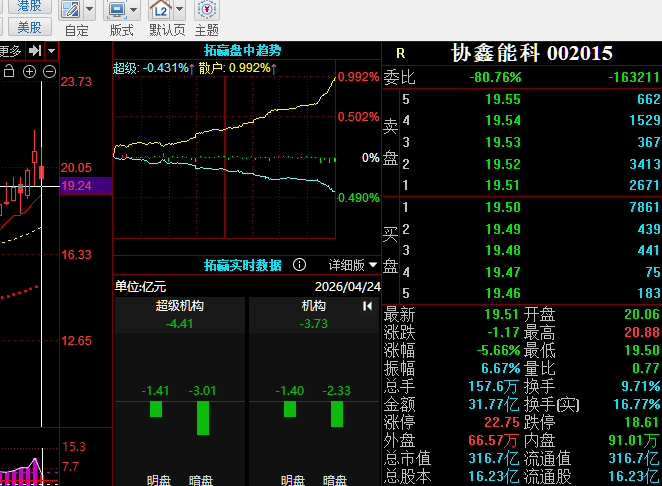This screenshot has width=662, height=486.
Task: Click buy-1 price 19.50
Action: [x=503, y=207]
